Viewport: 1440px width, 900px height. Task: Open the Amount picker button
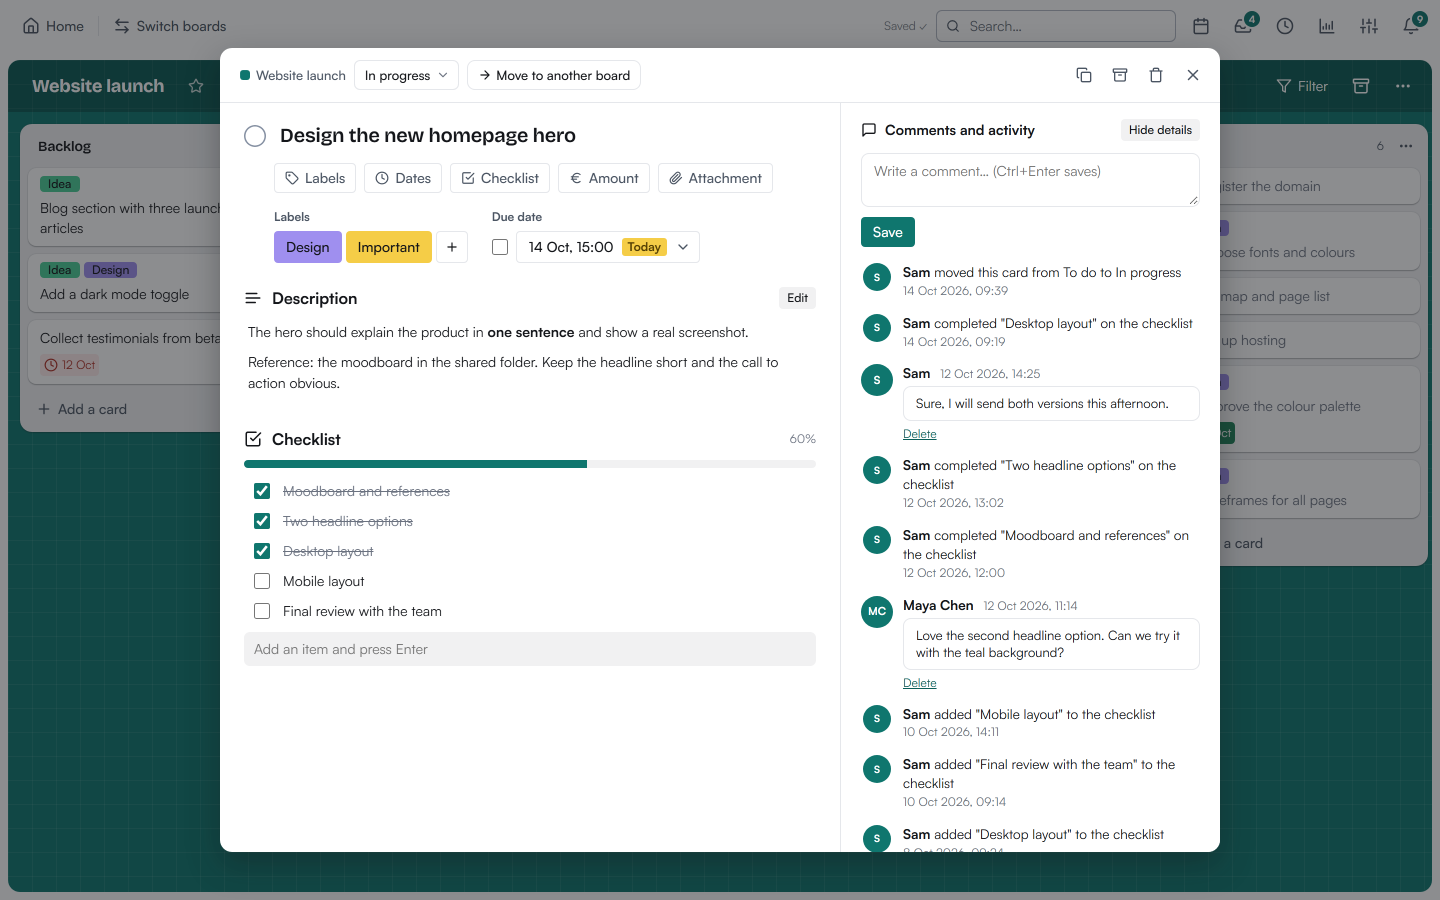(604, 178)
